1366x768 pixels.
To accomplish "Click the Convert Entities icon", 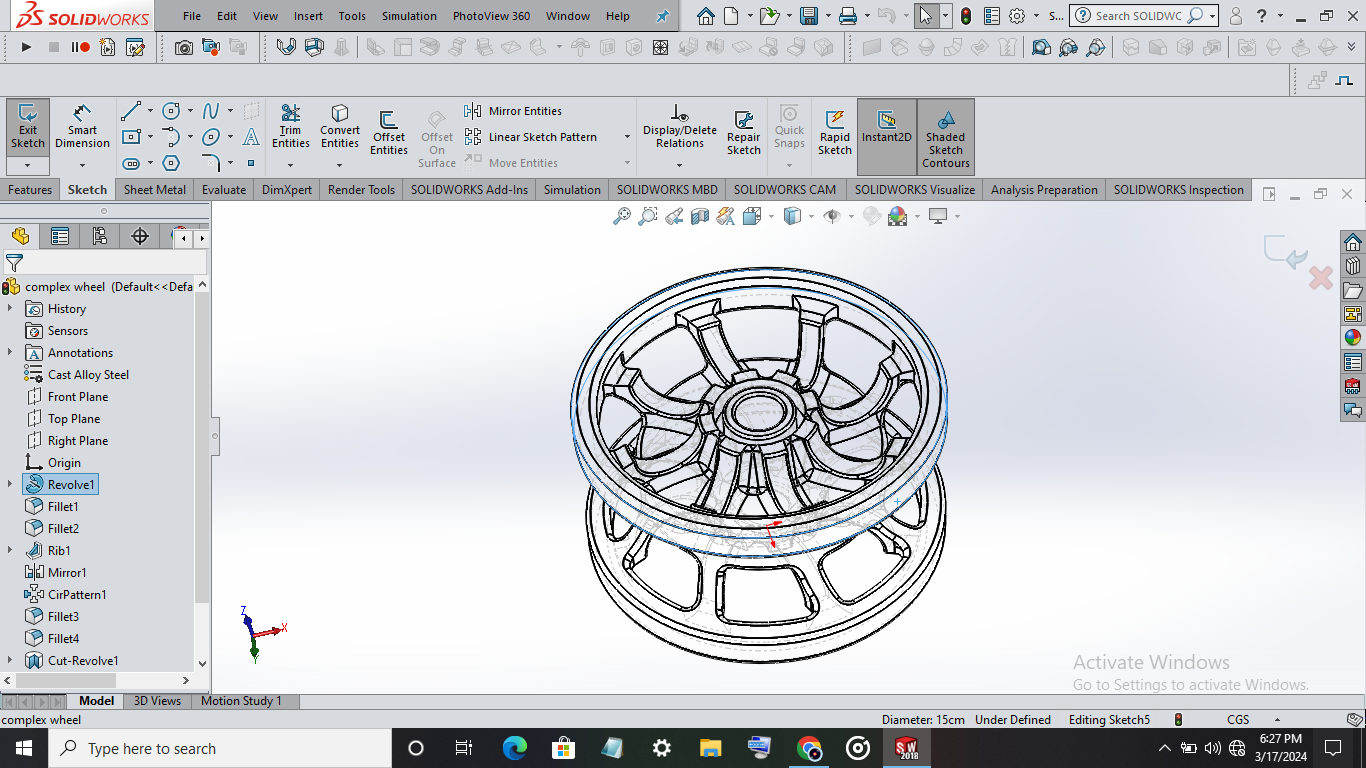I will tap(340, 126).
